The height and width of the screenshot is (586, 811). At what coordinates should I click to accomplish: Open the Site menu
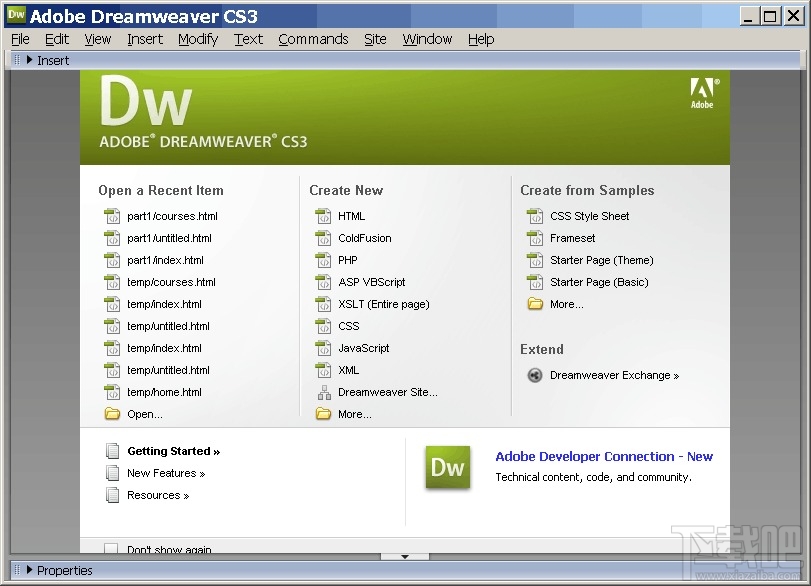(x=375, y=39)
